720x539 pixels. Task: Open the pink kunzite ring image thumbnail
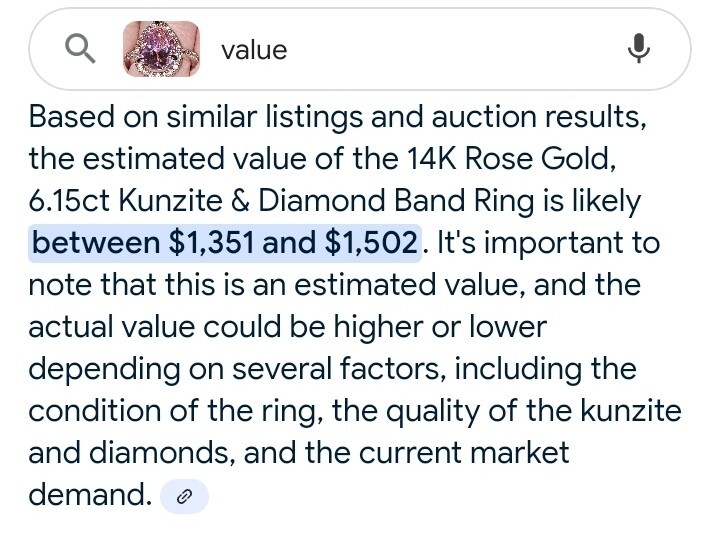click(161, 49)
